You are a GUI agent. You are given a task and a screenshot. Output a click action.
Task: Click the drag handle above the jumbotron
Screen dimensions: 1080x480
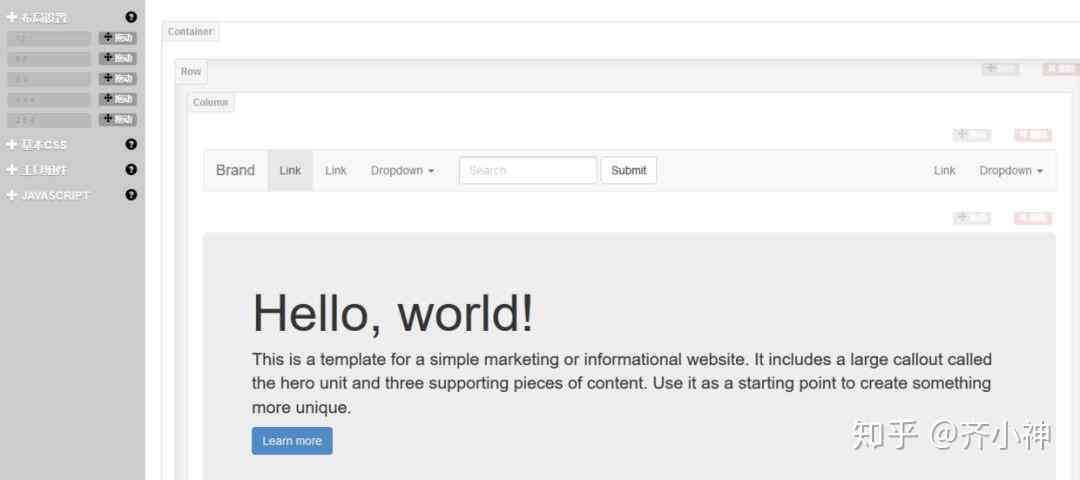pos(972,218)
